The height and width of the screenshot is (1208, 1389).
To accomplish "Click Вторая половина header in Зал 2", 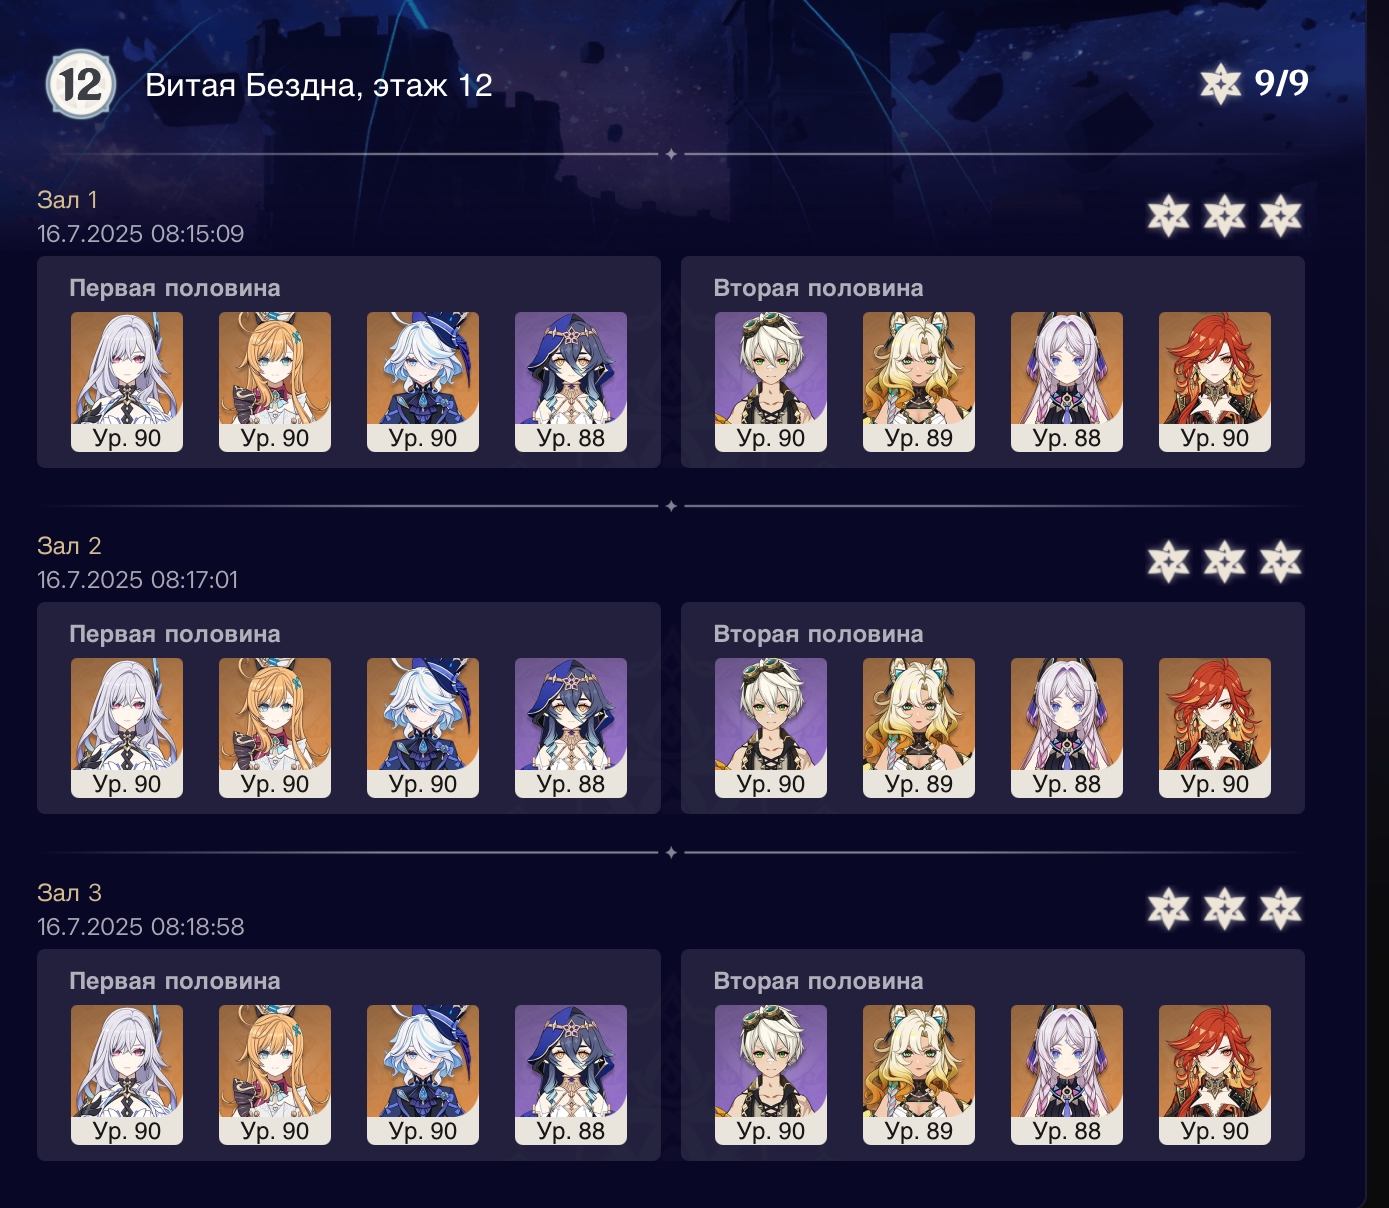I will 818,634.
